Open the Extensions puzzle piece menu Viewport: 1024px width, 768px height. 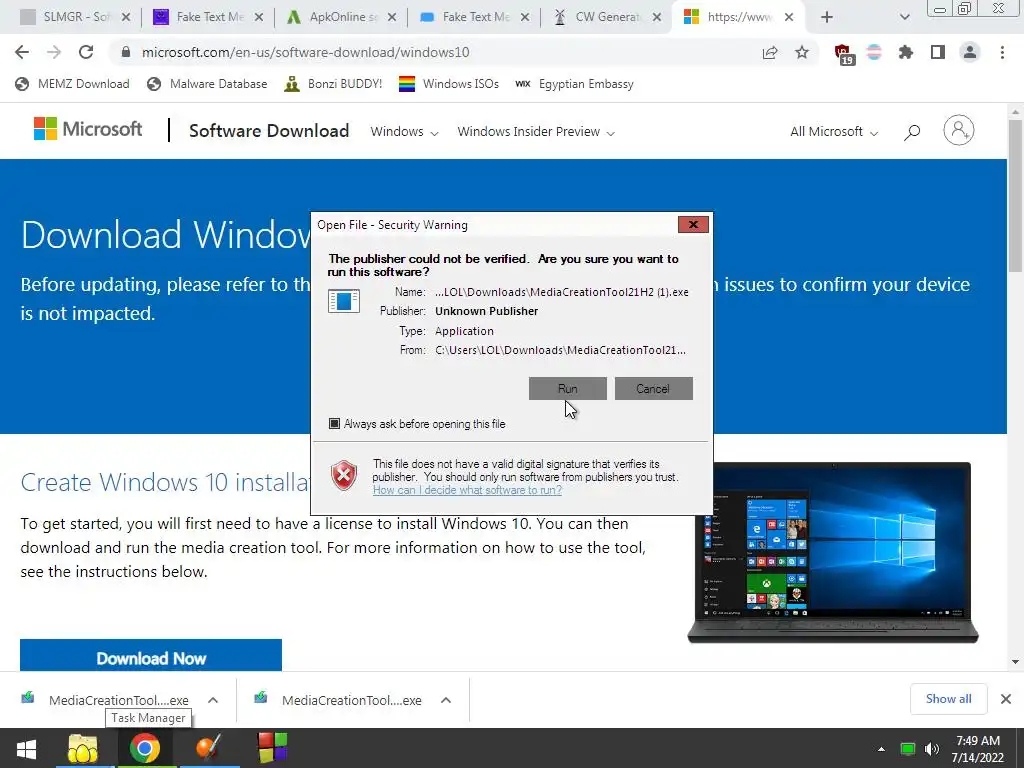[x=906, y=52]
